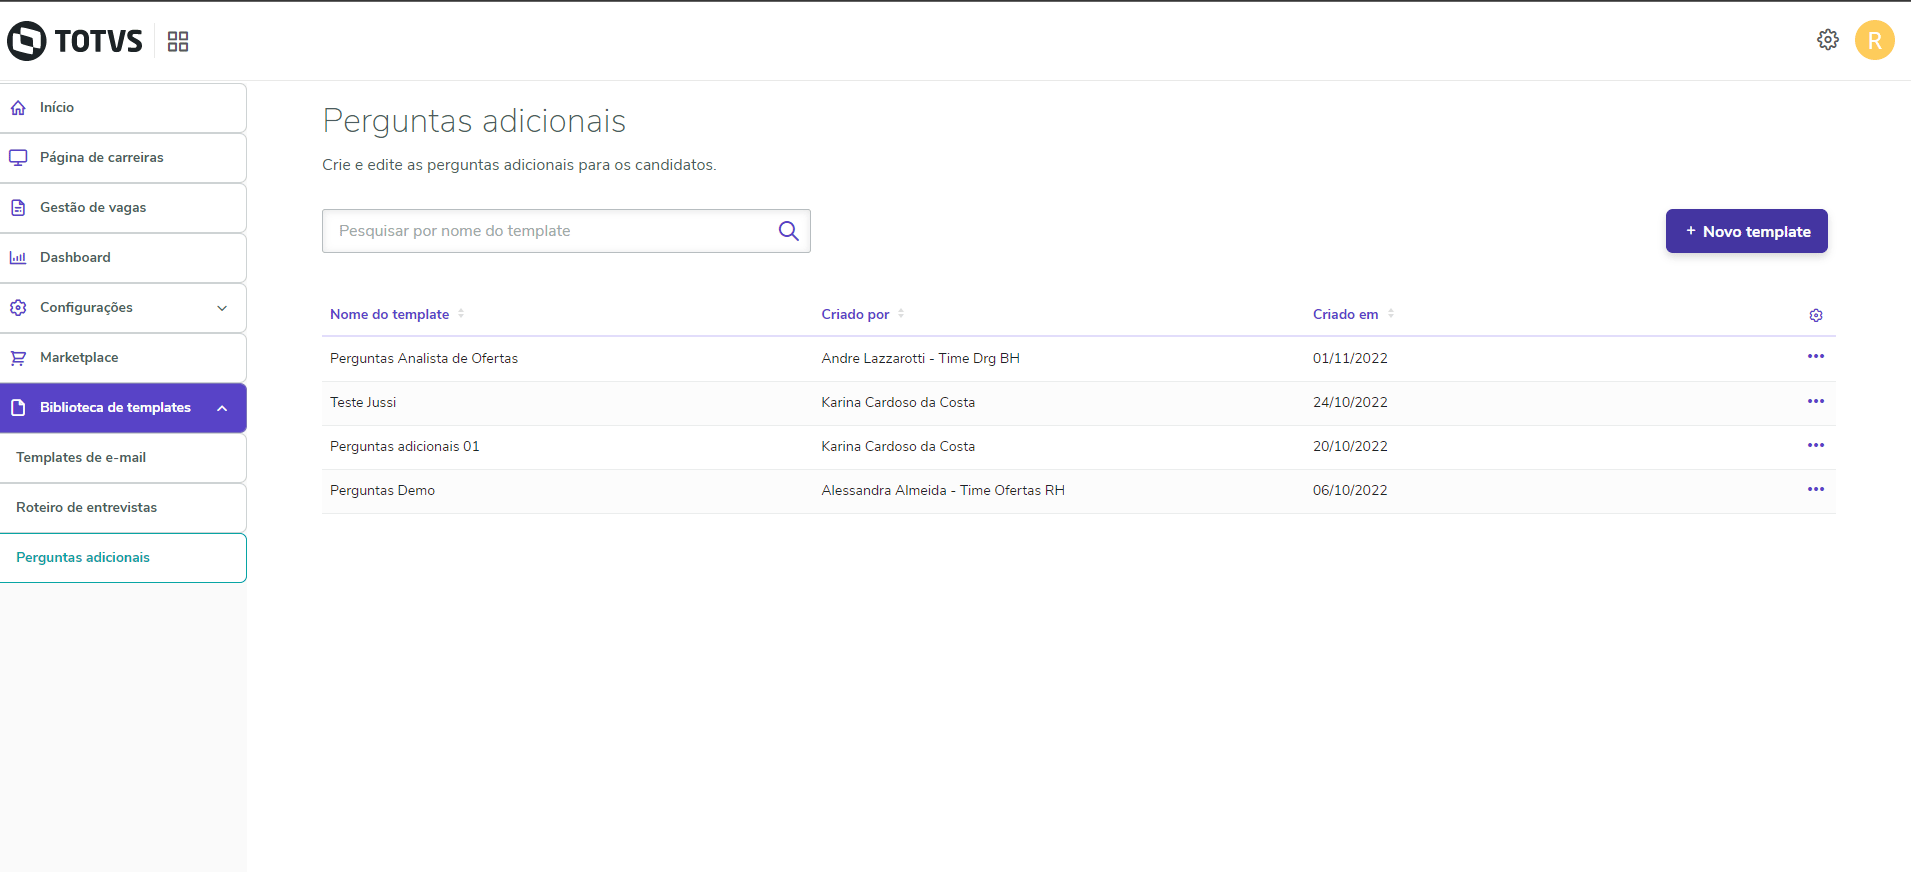Select the Perguntas Analista de Ofertas name
Image resolution: width=1911 pixels, height=872 pixels.
[424, 358]
